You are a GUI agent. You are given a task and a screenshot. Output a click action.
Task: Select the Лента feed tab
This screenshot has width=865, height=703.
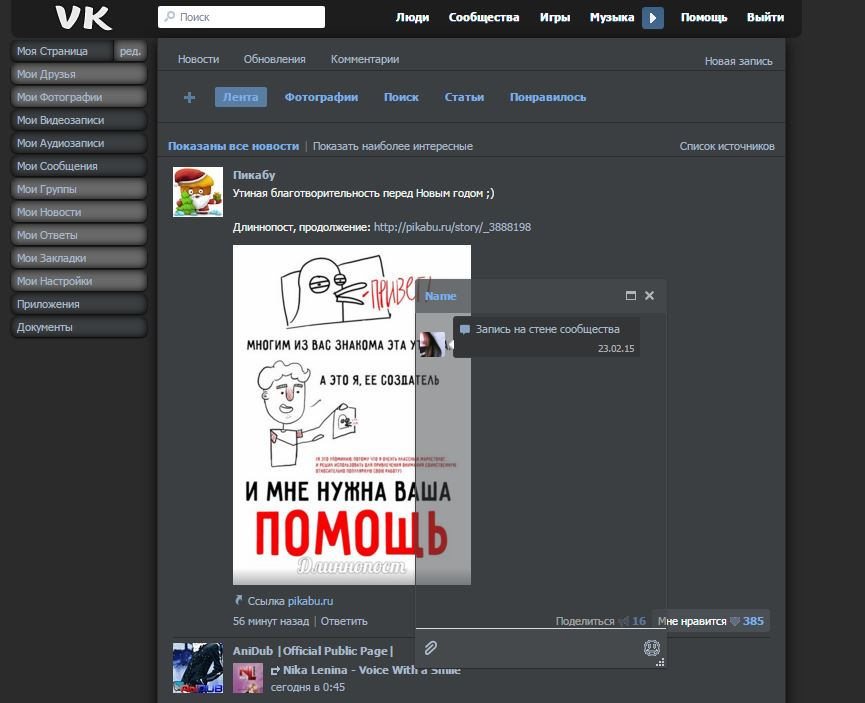(x=241, y=97)
